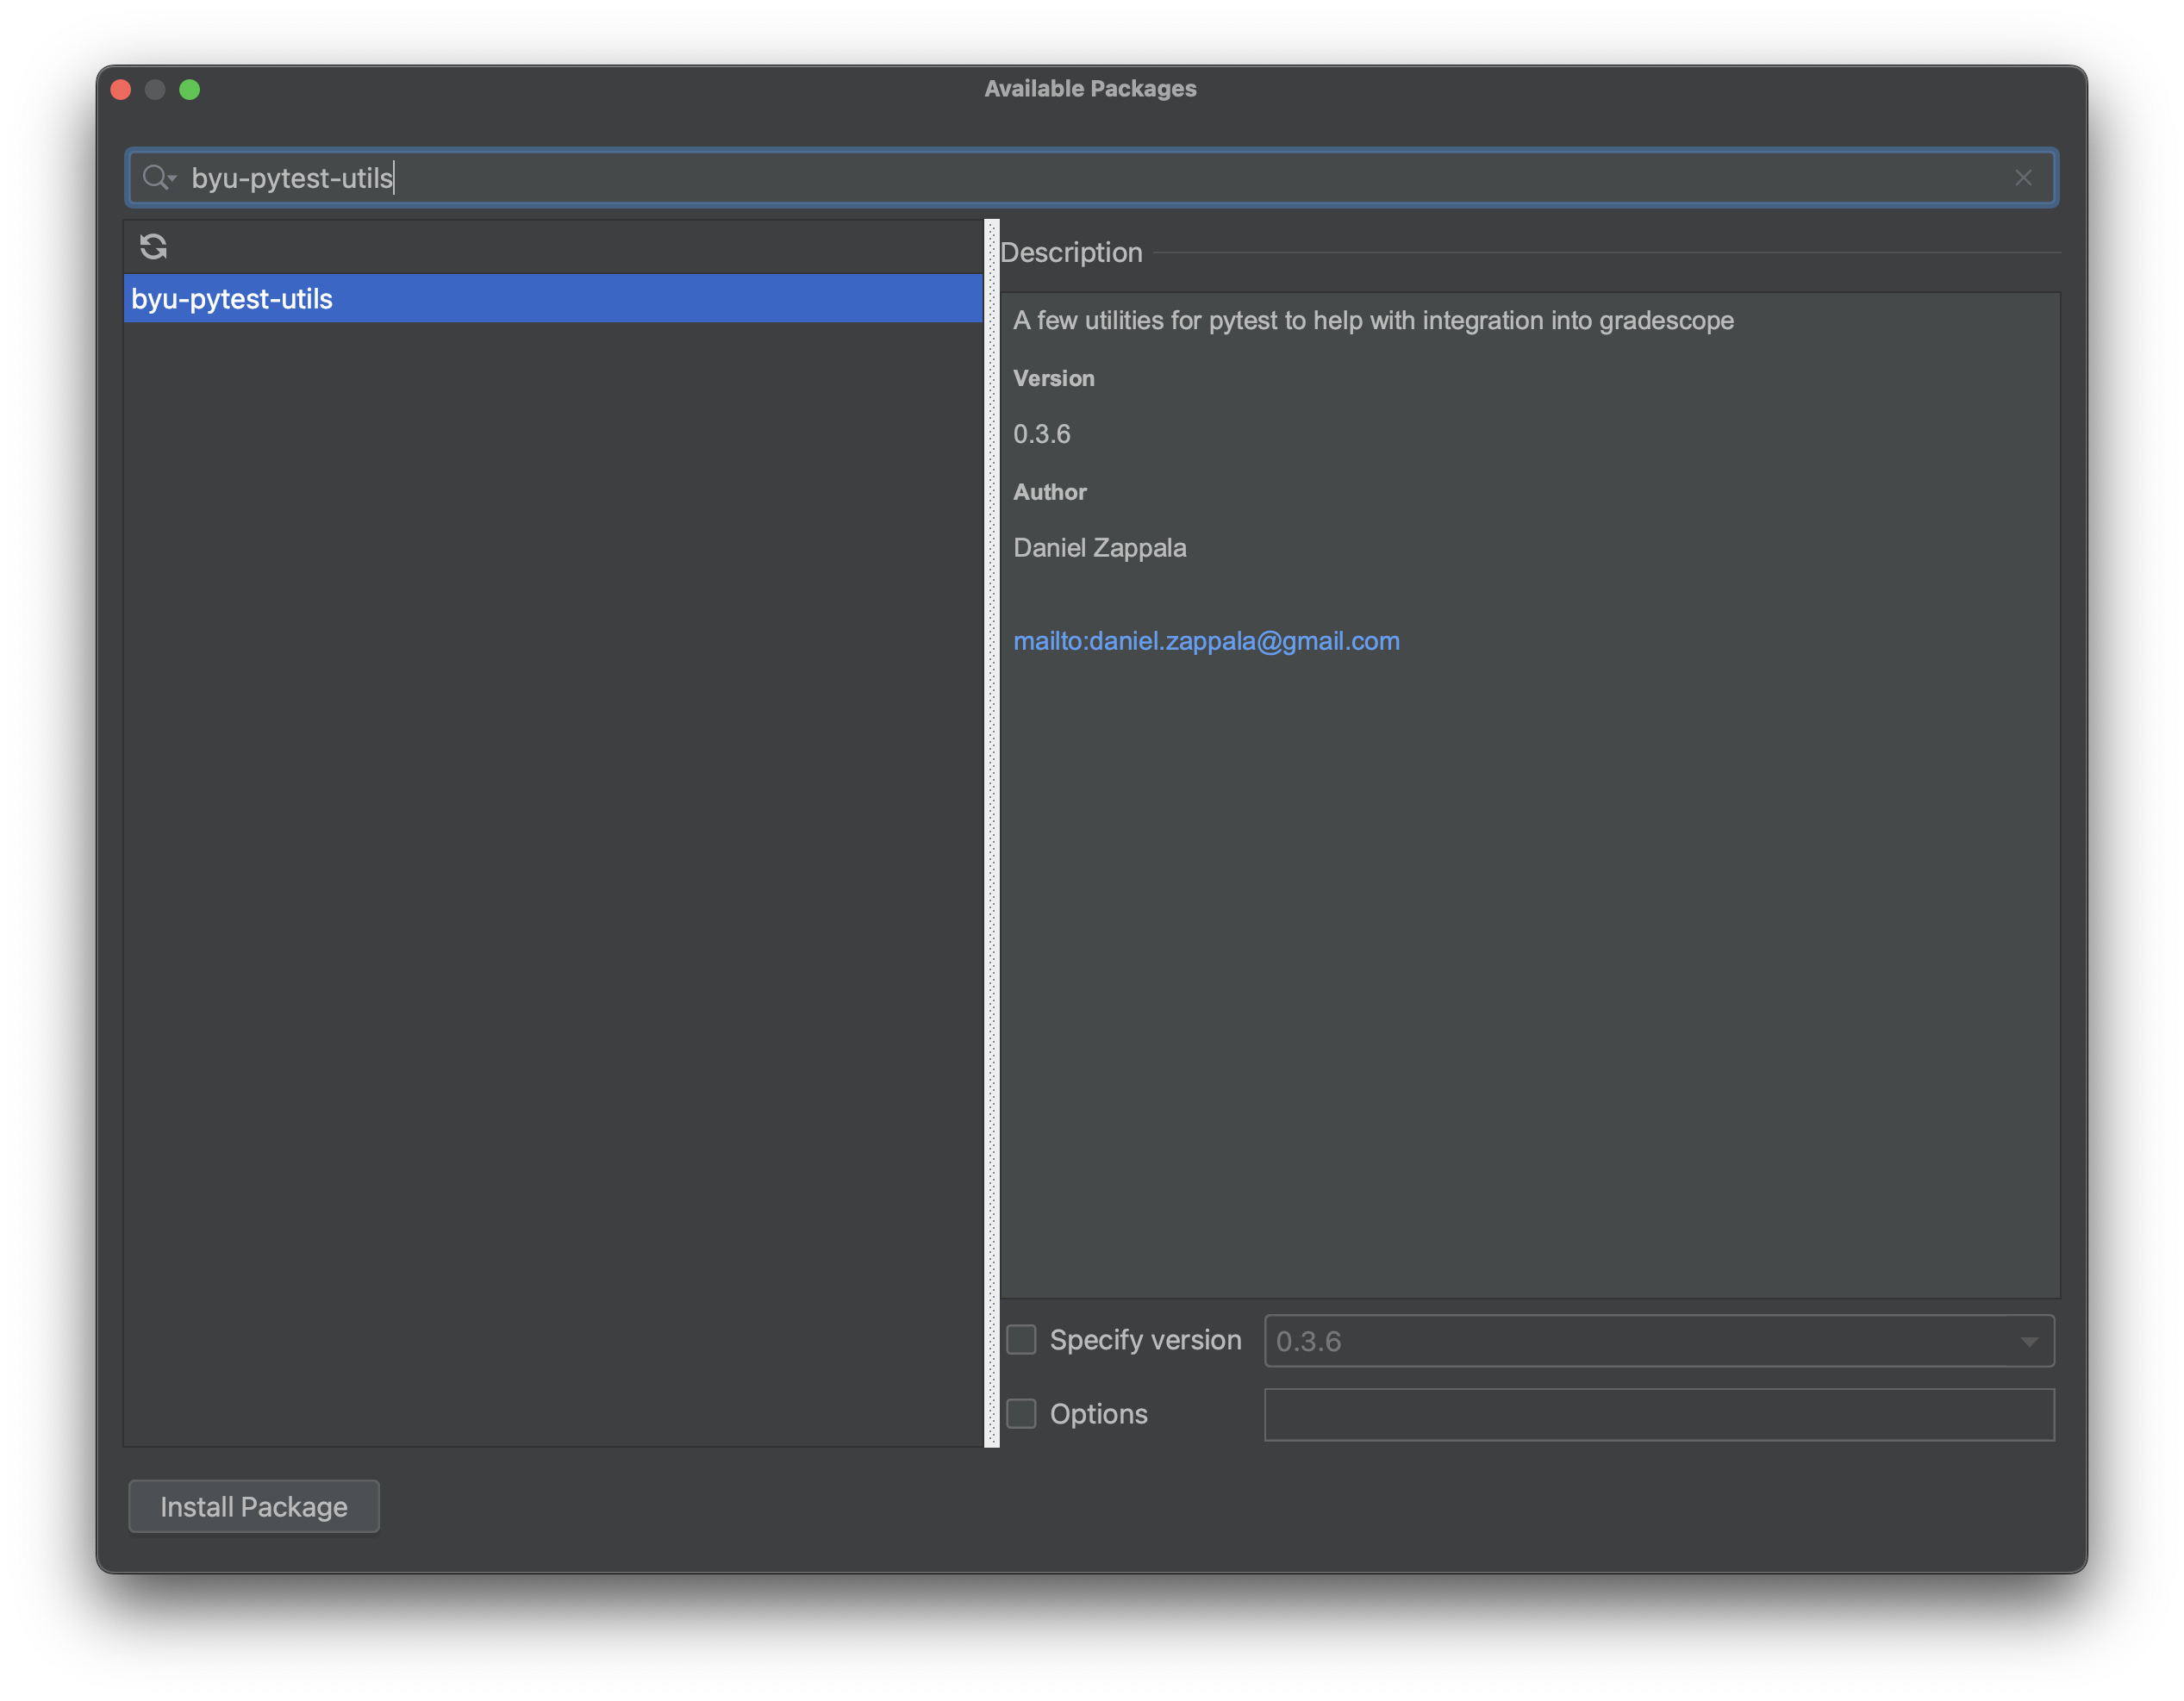
Task: Select byu-pytest-utils in the package list
Action: [x=553, y=299]
